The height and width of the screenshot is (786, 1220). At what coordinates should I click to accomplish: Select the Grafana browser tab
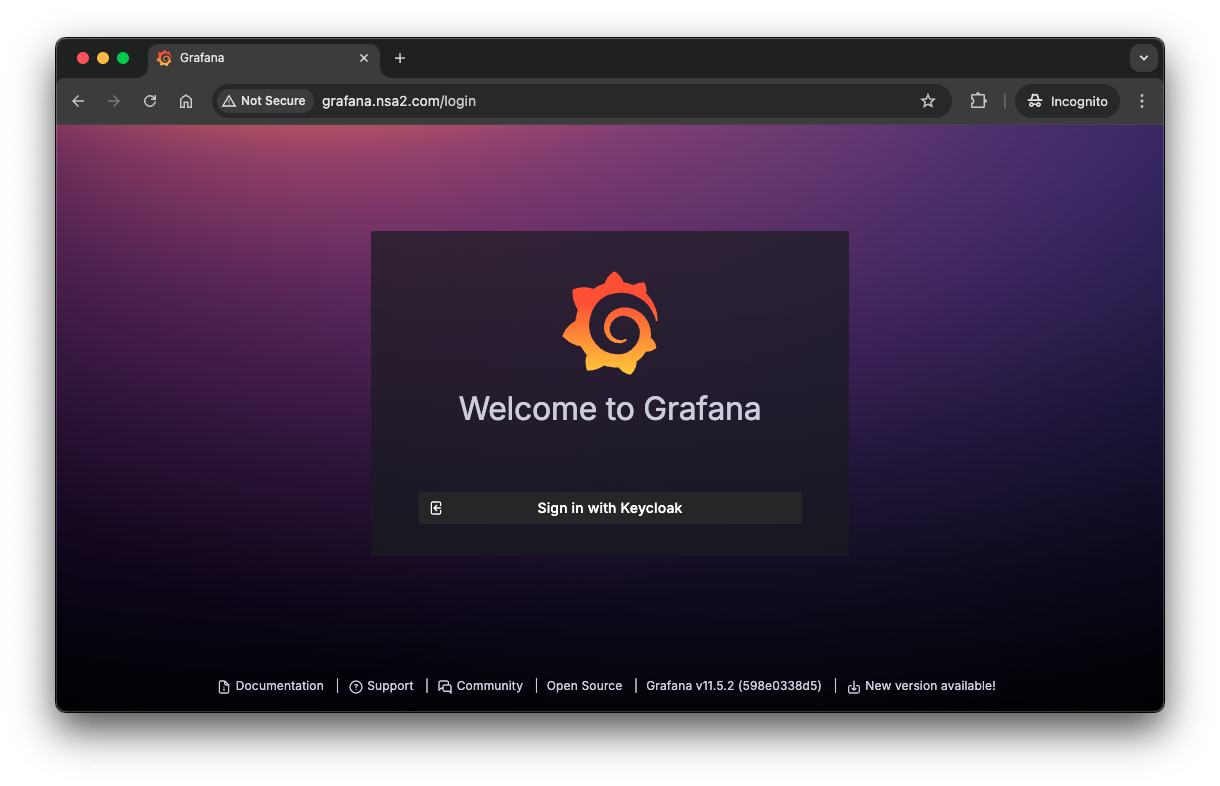[x=264, y=58]
